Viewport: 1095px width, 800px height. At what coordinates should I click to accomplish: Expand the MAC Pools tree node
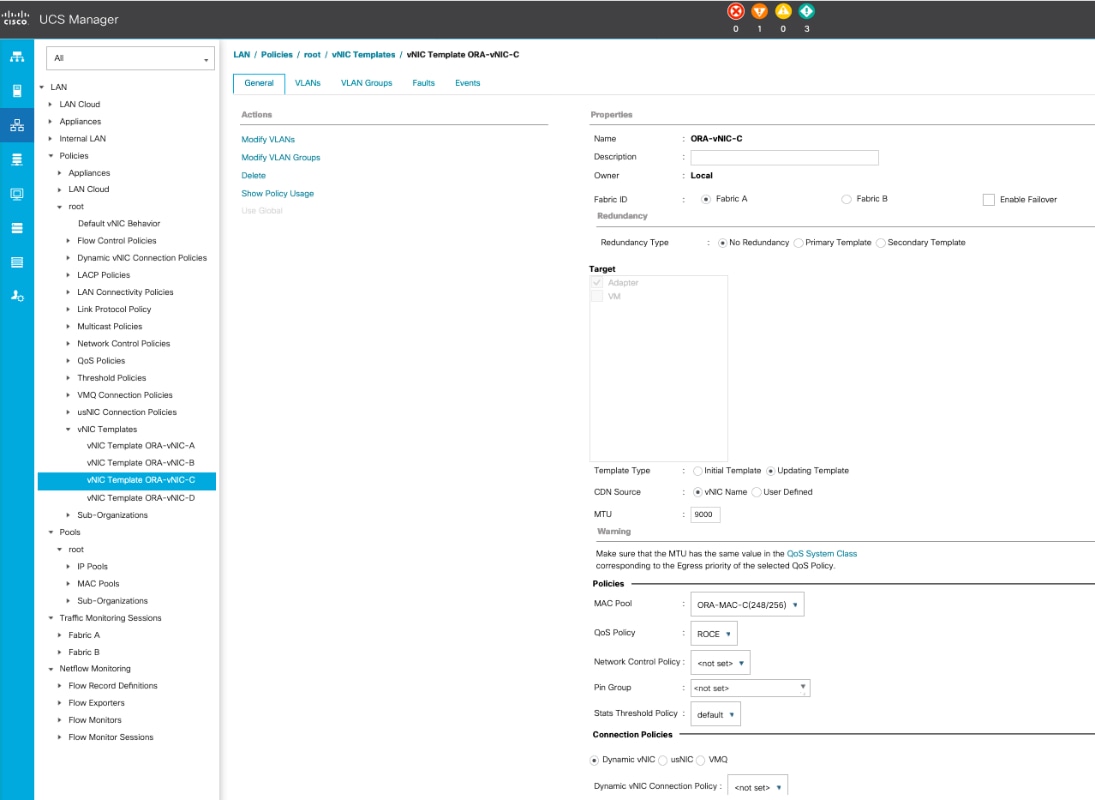point(68,584)
